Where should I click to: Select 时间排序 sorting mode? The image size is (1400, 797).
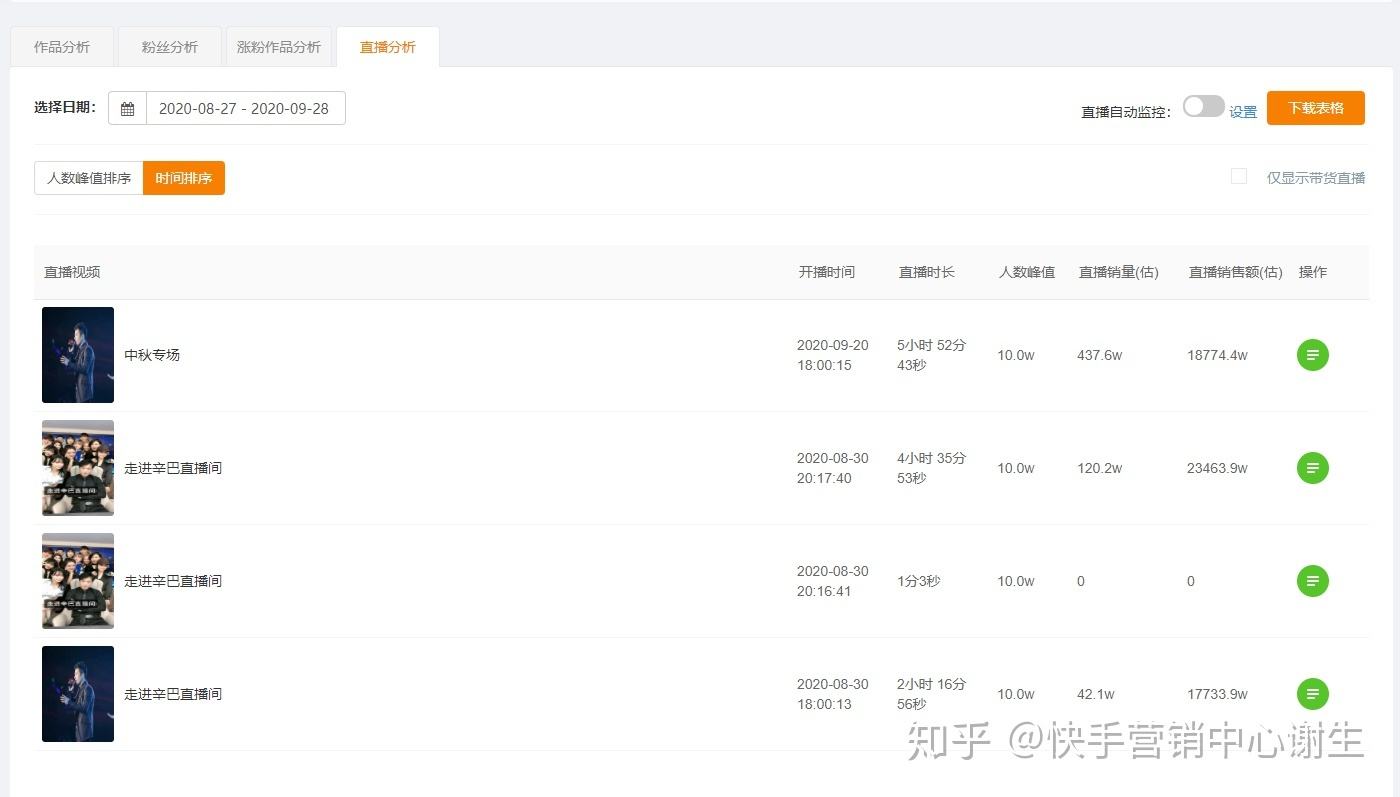click(183, 178)
